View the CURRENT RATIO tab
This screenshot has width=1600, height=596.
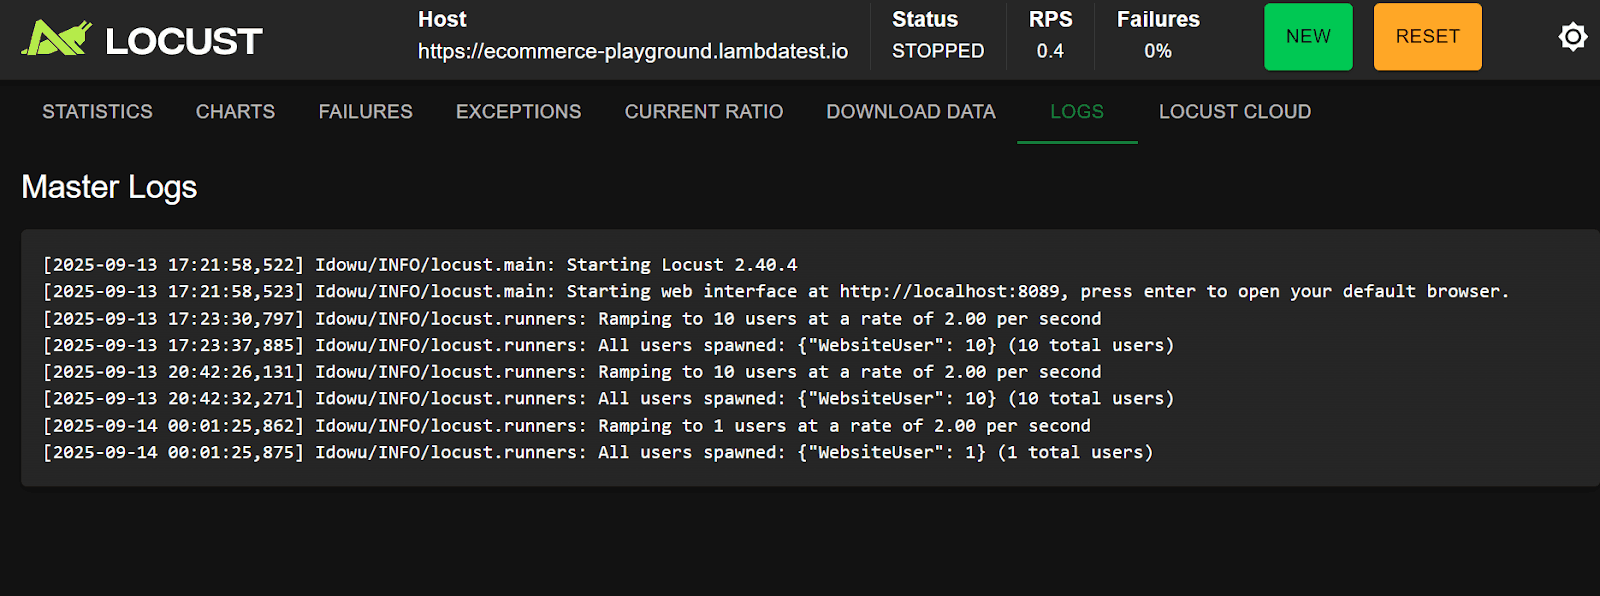(x=703, y=112)
